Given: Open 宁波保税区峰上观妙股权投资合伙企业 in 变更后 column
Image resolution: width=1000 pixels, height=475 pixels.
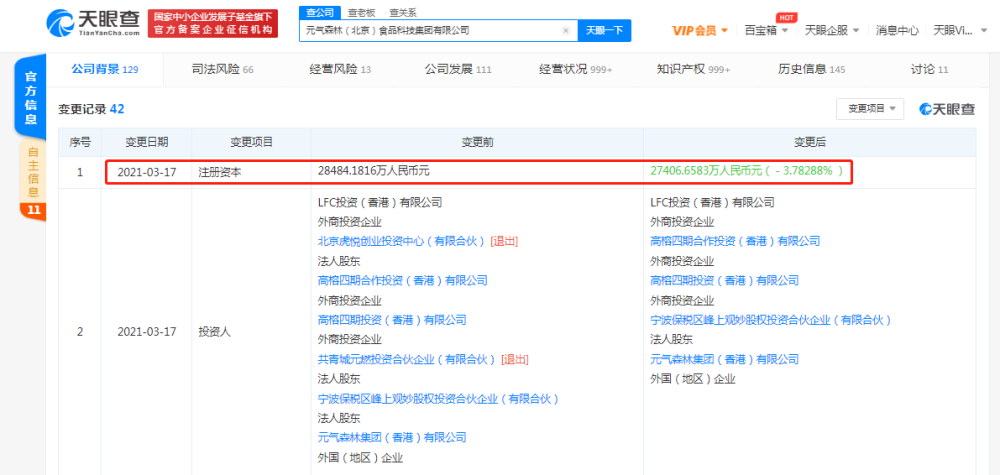Looking at the screenshot, I should coord(770,320).
